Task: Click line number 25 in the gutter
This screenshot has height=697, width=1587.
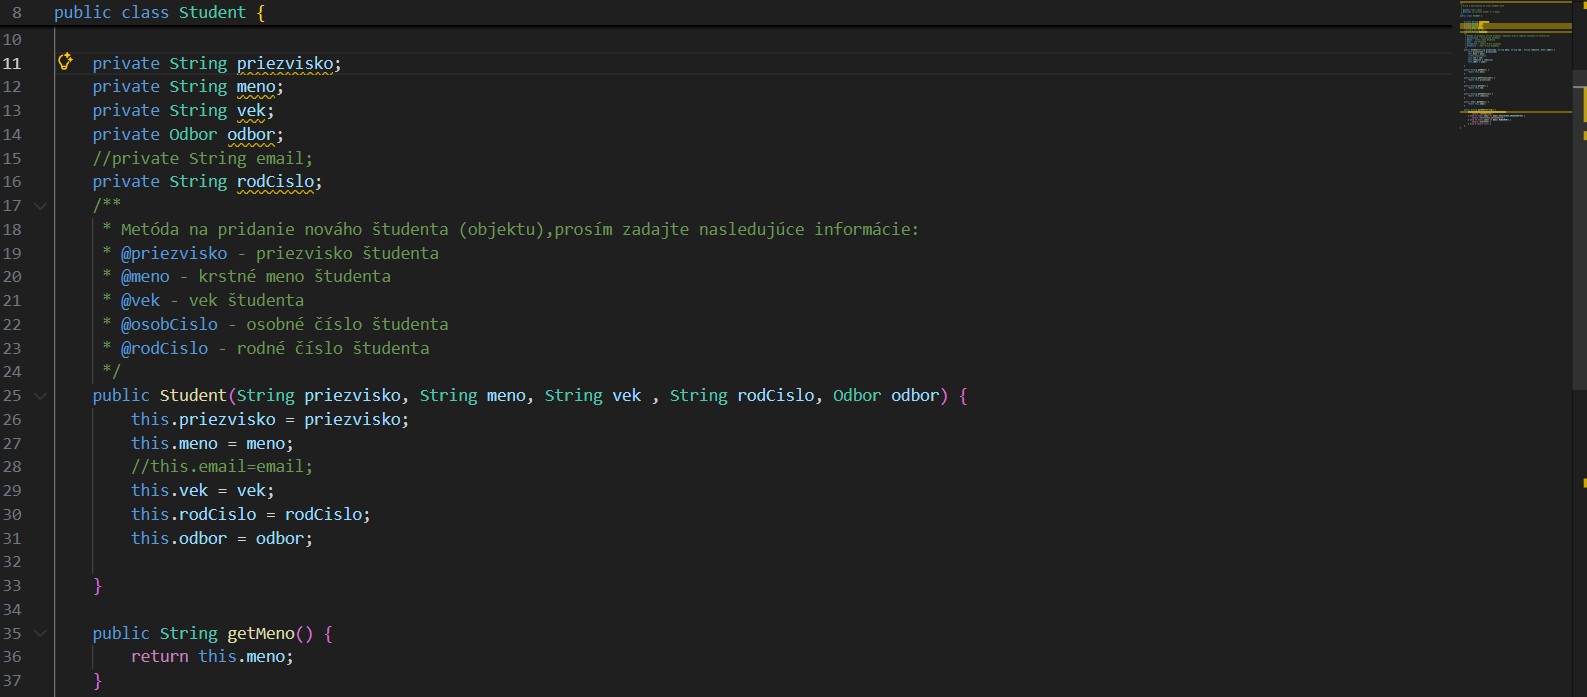Action: (12, 396)
